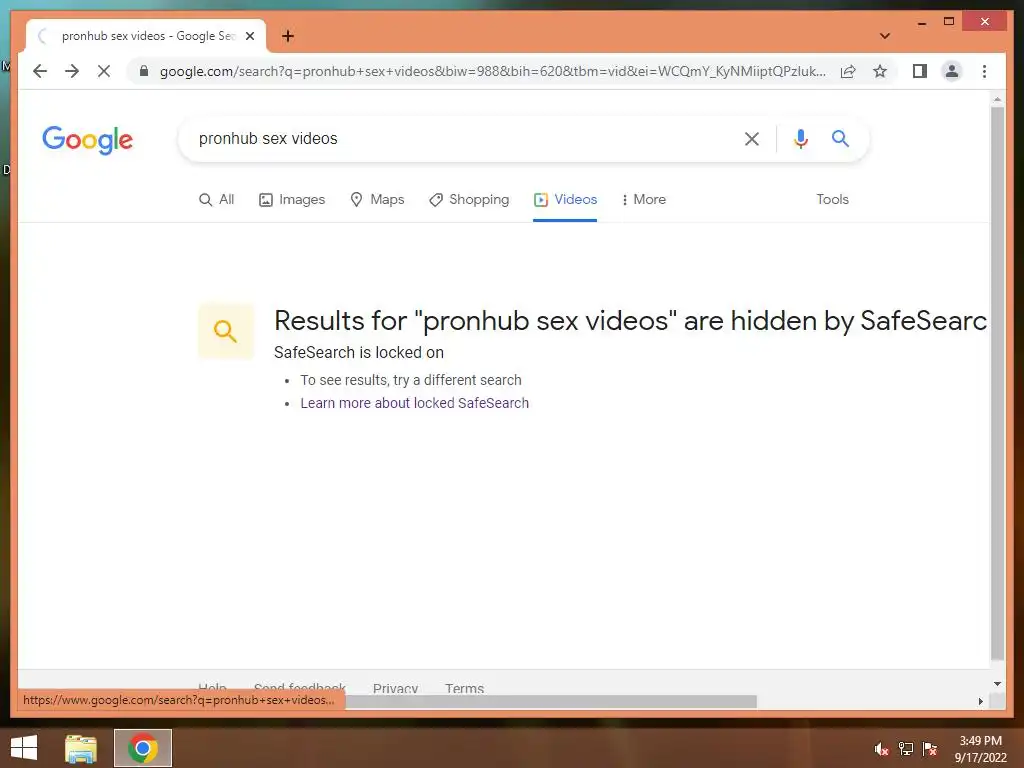Submit search with magnifier button
The height and width of the screenshot is (768, 1024).
840,138
